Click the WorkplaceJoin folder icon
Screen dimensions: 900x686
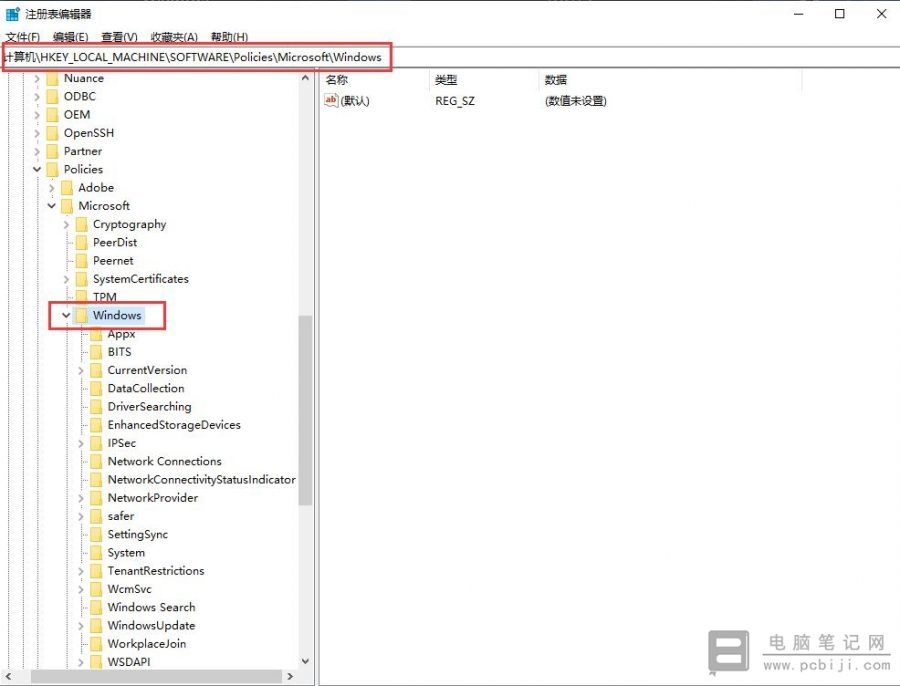coord(96,644)
